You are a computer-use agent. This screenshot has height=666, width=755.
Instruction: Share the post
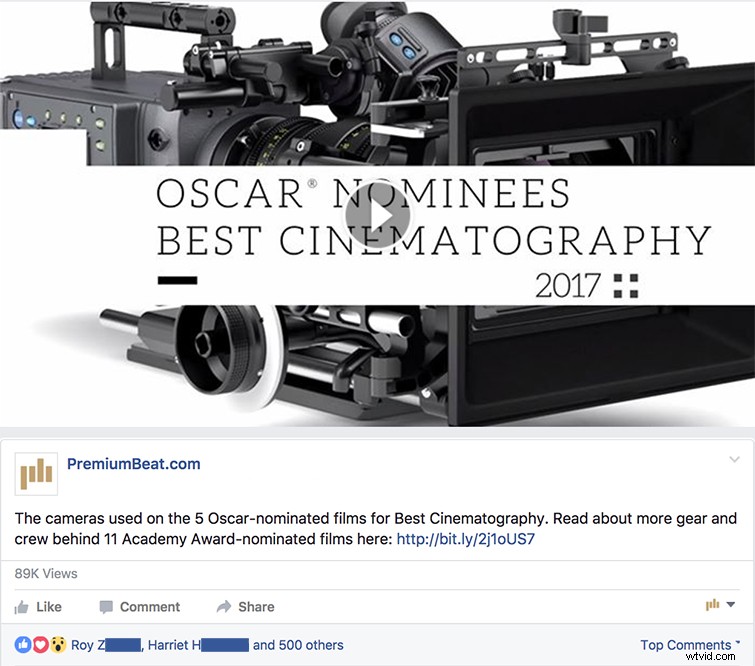coord(246,607)
